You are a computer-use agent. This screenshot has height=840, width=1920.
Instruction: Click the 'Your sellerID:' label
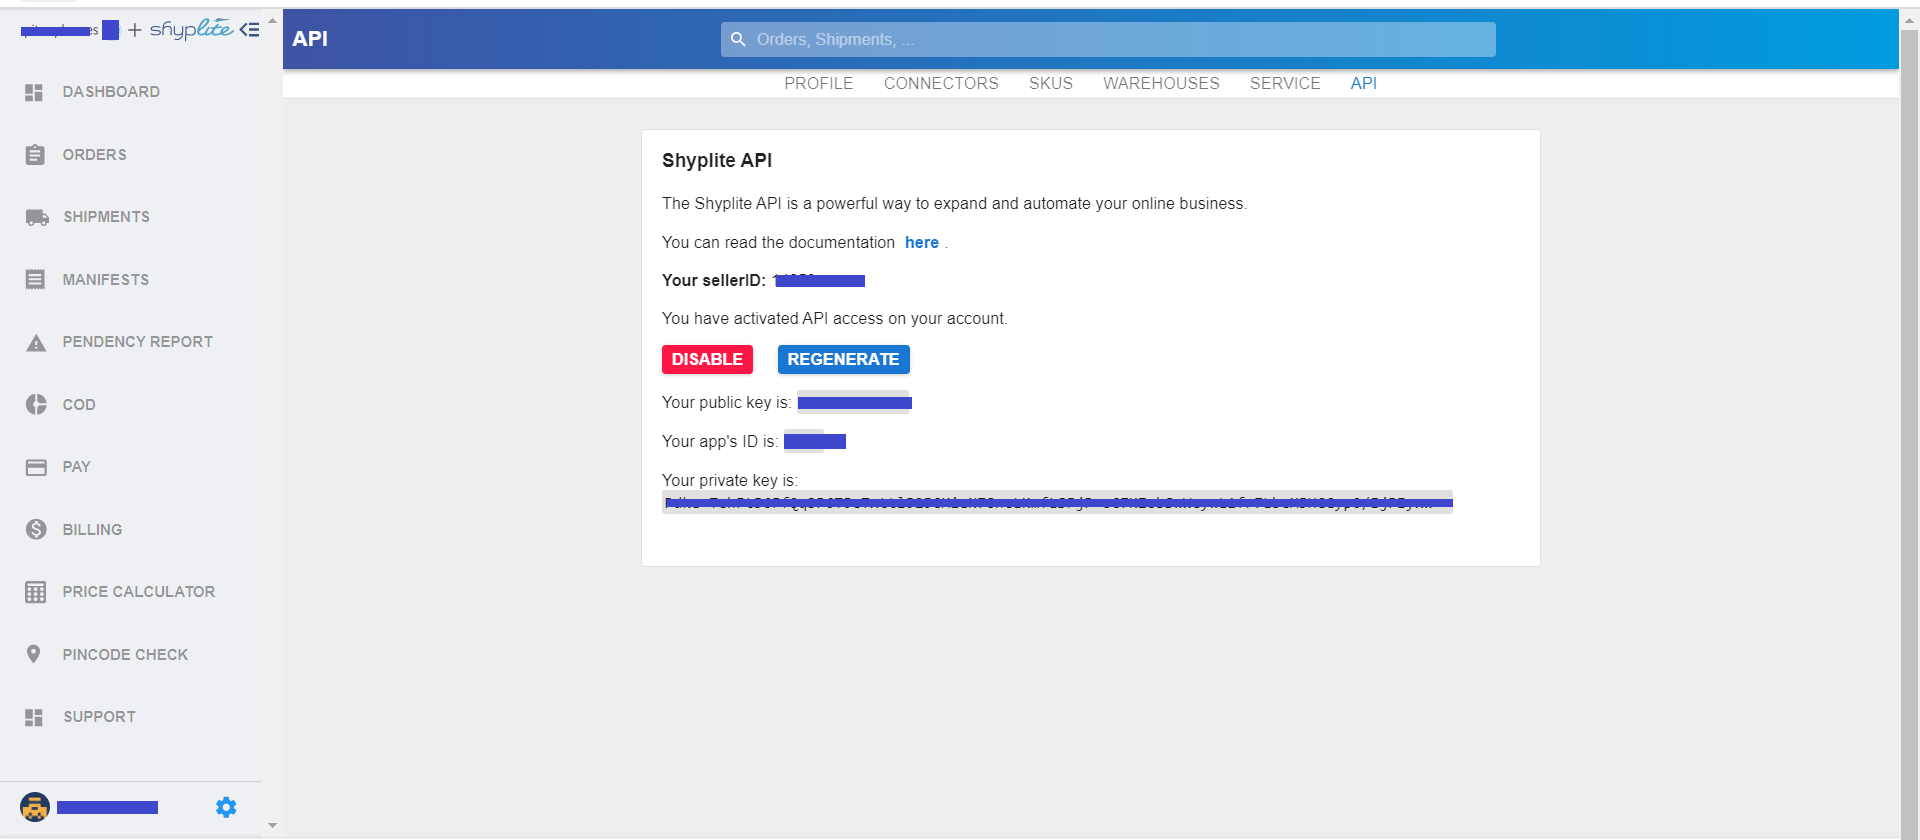714,281
